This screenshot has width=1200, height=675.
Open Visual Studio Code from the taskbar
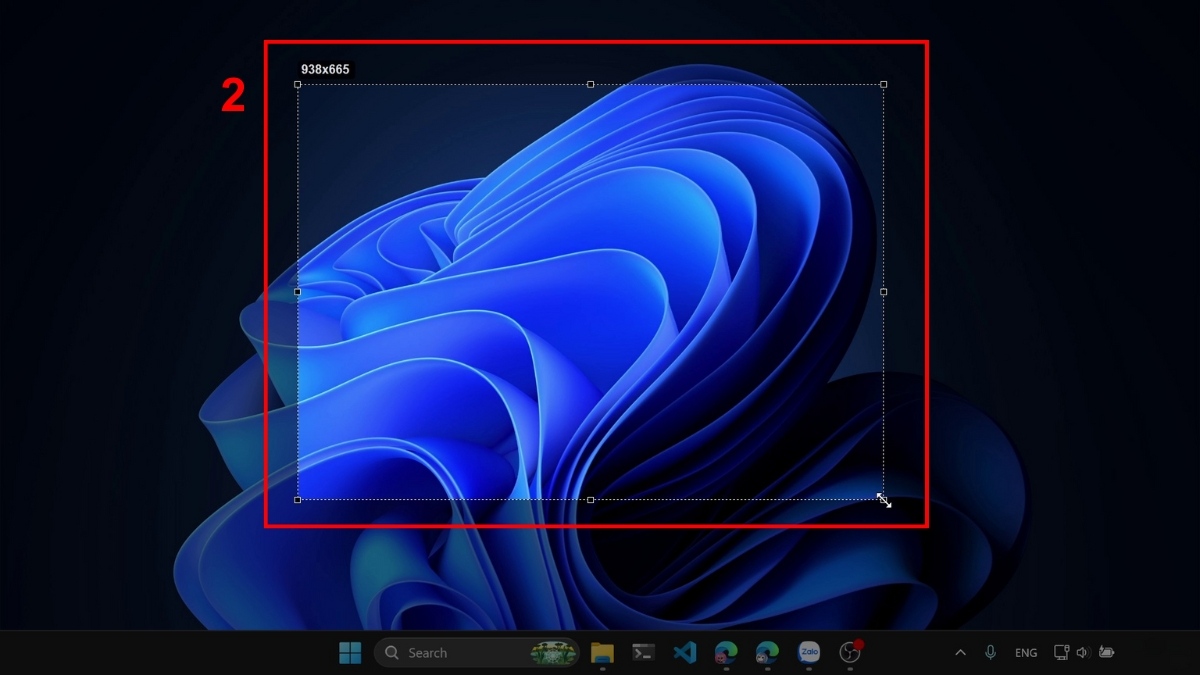pyautogui.click(x=685, y=653)
